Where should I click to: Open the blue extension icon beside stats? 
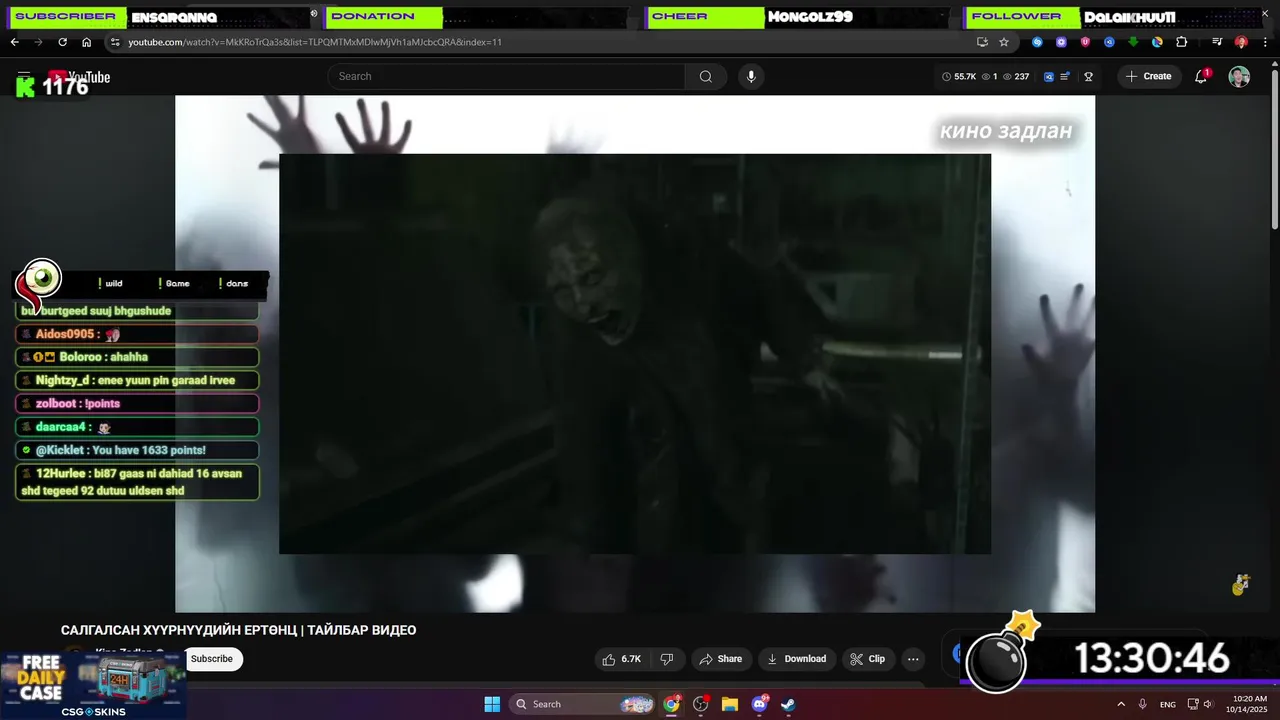coord(1049,76)
